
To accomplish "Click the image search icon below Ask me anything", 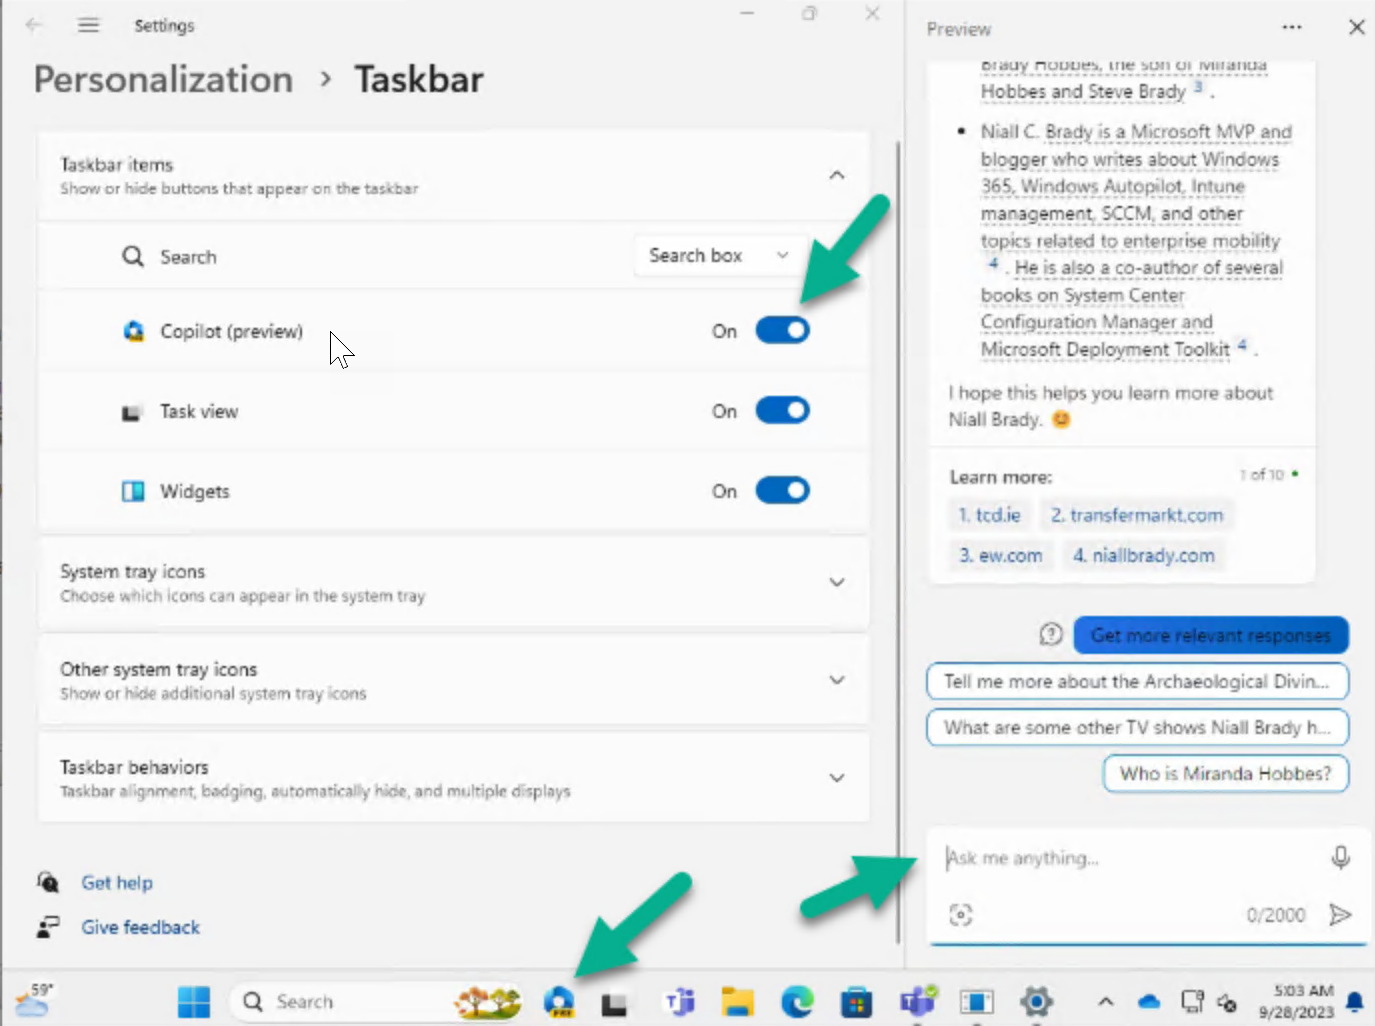I will tap(960, 914).
